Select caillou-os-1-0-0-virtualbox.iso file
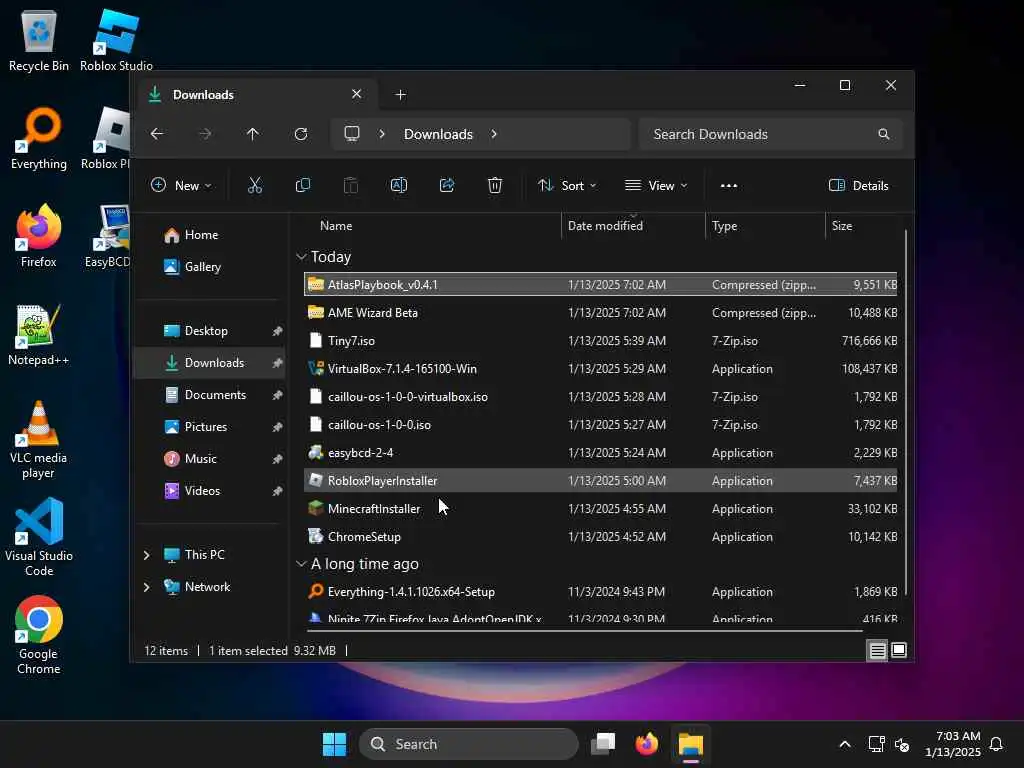This screenshot has height=768, width=1024. 601,397
